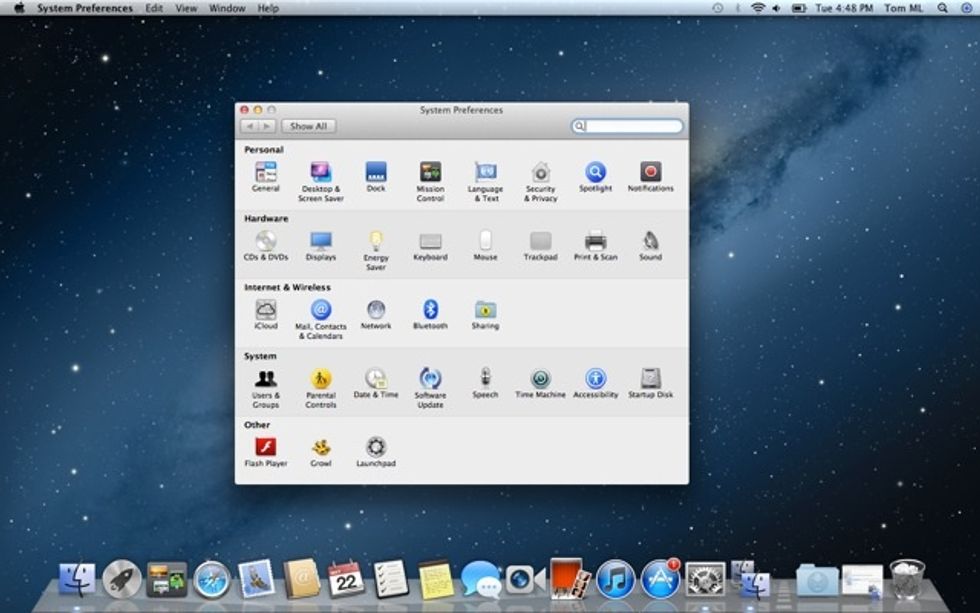The height and width of the screenshot is (613, 980).
Task: Click the back navigation arrow
Action: point(248,126)
